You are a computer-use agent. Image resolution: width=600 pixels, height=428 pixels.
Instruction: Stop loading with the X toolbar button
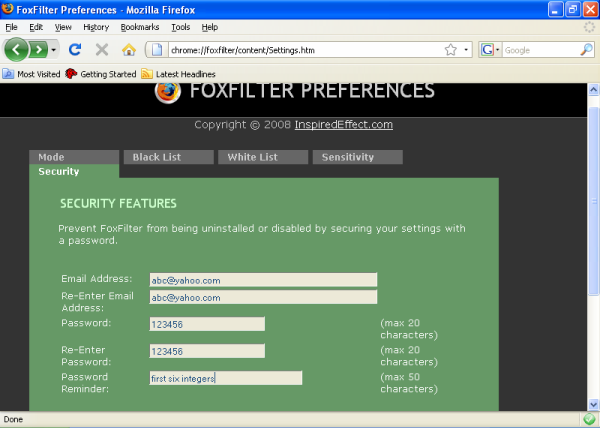point(102,50)
